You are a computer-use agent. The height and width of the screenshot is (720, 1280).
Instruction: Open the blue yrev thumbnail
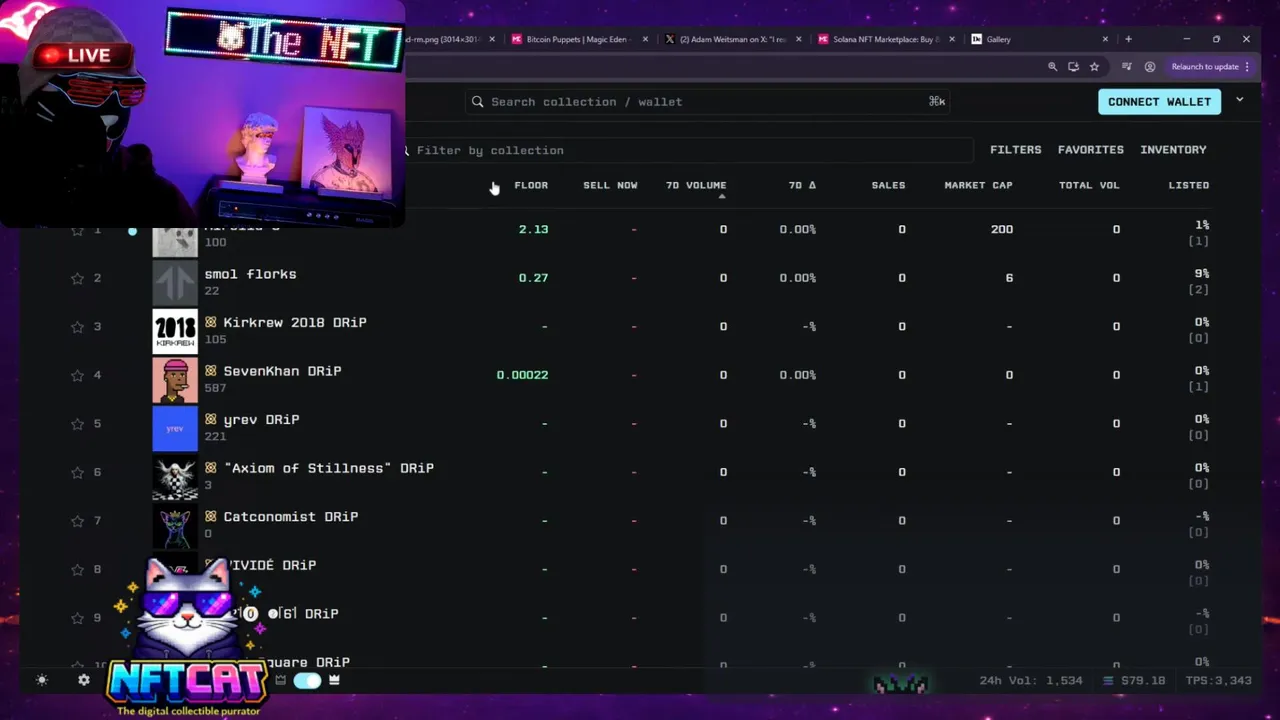point(175,428)
